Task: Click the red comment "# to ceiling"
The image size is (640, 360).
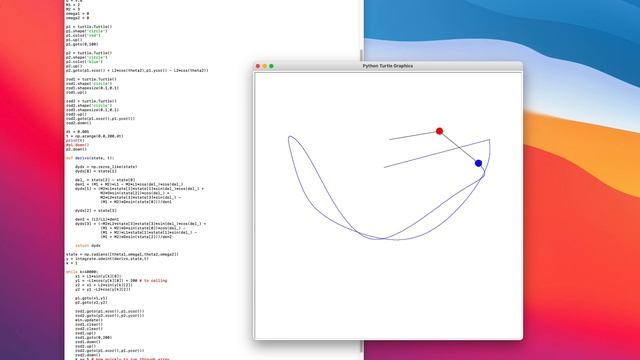Action: pos(153,280)
